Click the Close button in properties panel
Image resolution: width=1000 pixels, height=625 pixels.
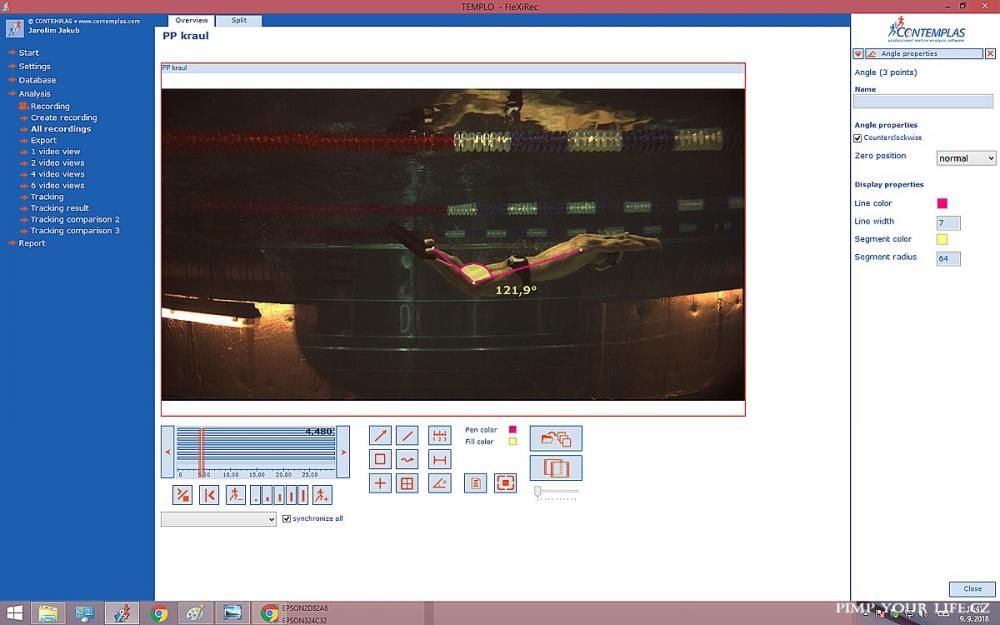coord(972,589)
